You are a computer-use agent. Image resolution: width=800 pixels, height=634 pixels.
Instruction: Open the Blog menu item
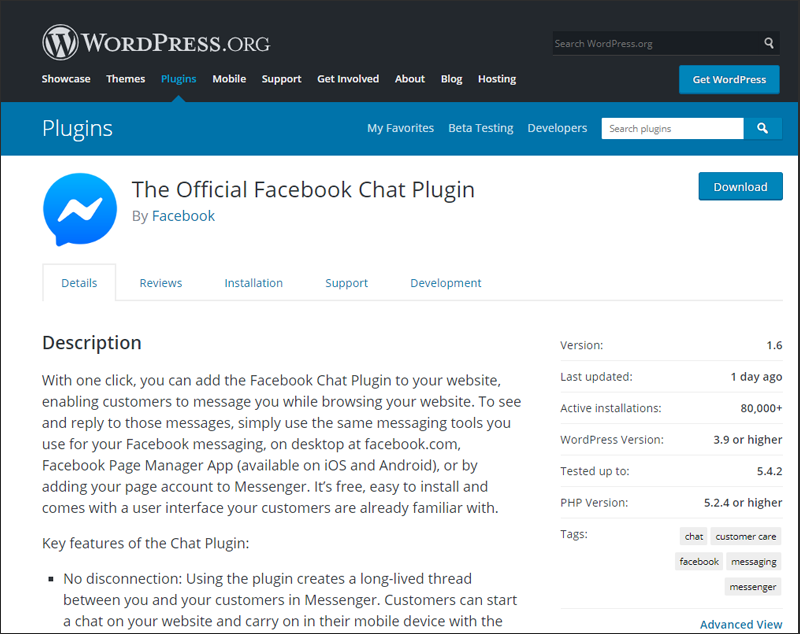452,79
